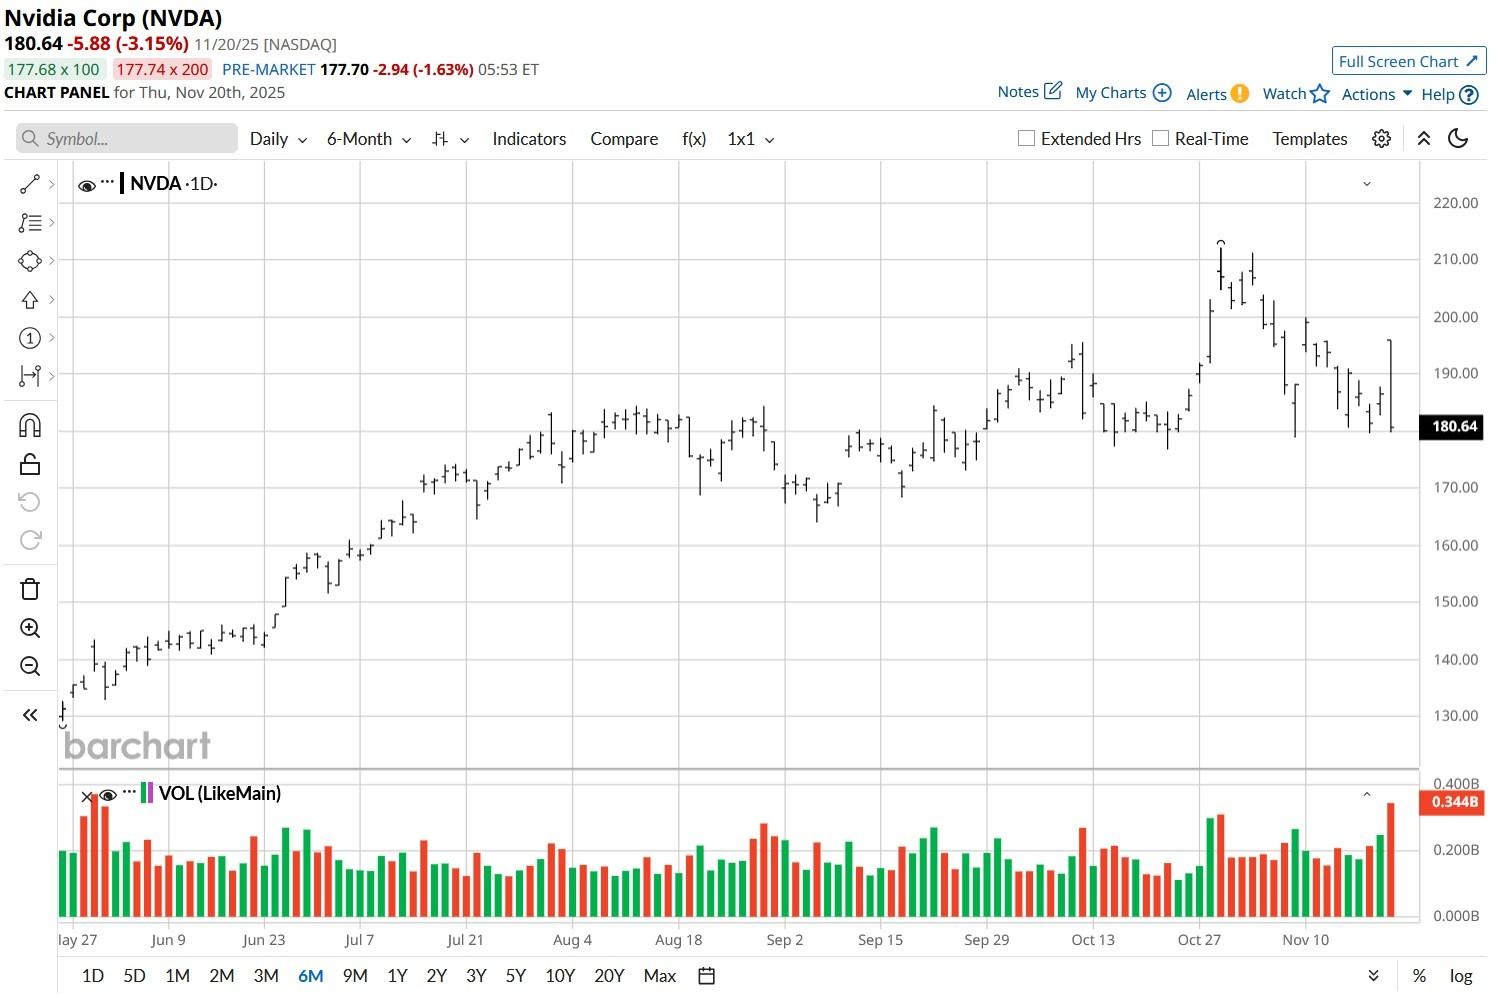Open the VOL color settings swatch
The height and width of the screenshot is (997, 1498).
tap(147, 793)
